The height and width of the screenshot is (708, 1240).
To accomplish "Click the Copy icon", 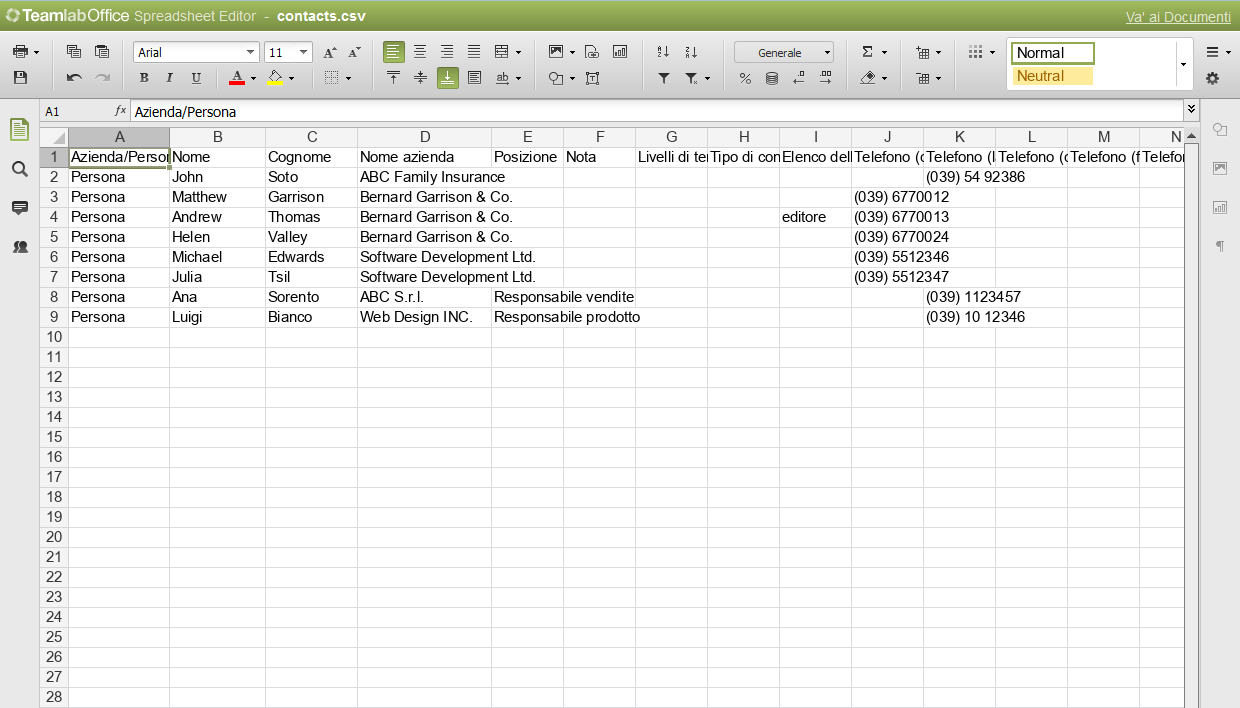I will [74, 52].
